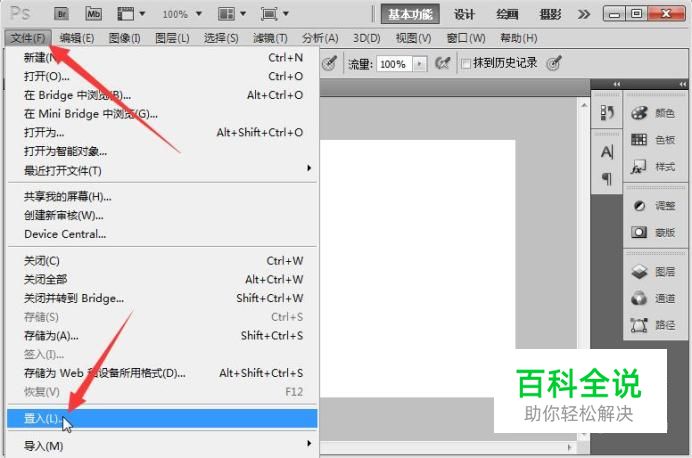Open Mini Bridge with the Mb icon

pyautogui.click(x=93, y=14)
